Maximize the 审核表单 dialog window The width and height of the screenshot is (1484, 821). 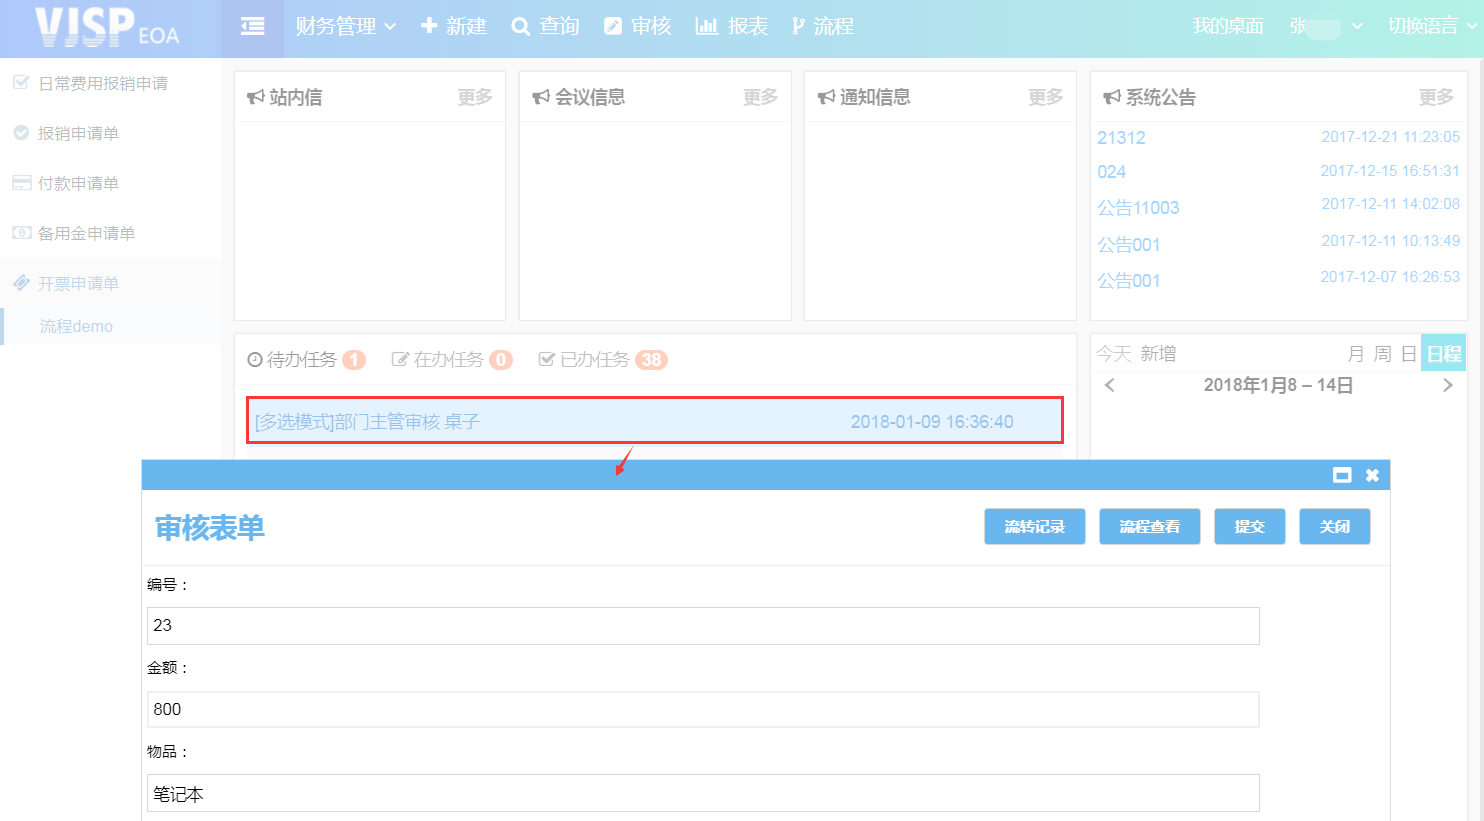1342,475
